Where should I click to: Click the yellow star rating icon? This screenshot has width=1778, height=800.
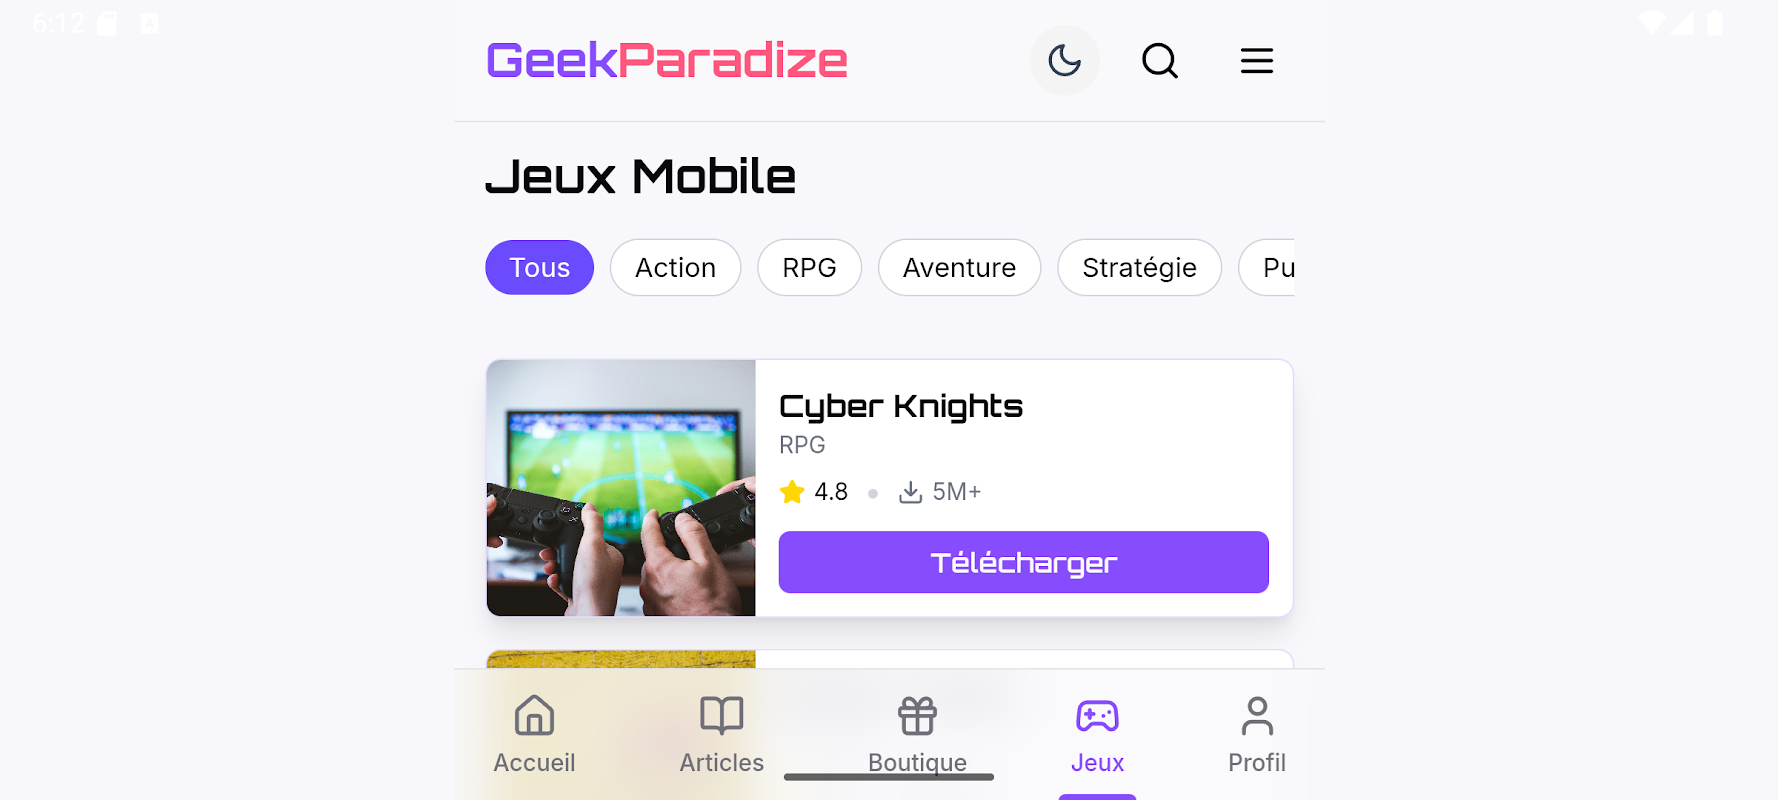pos(792,492)
